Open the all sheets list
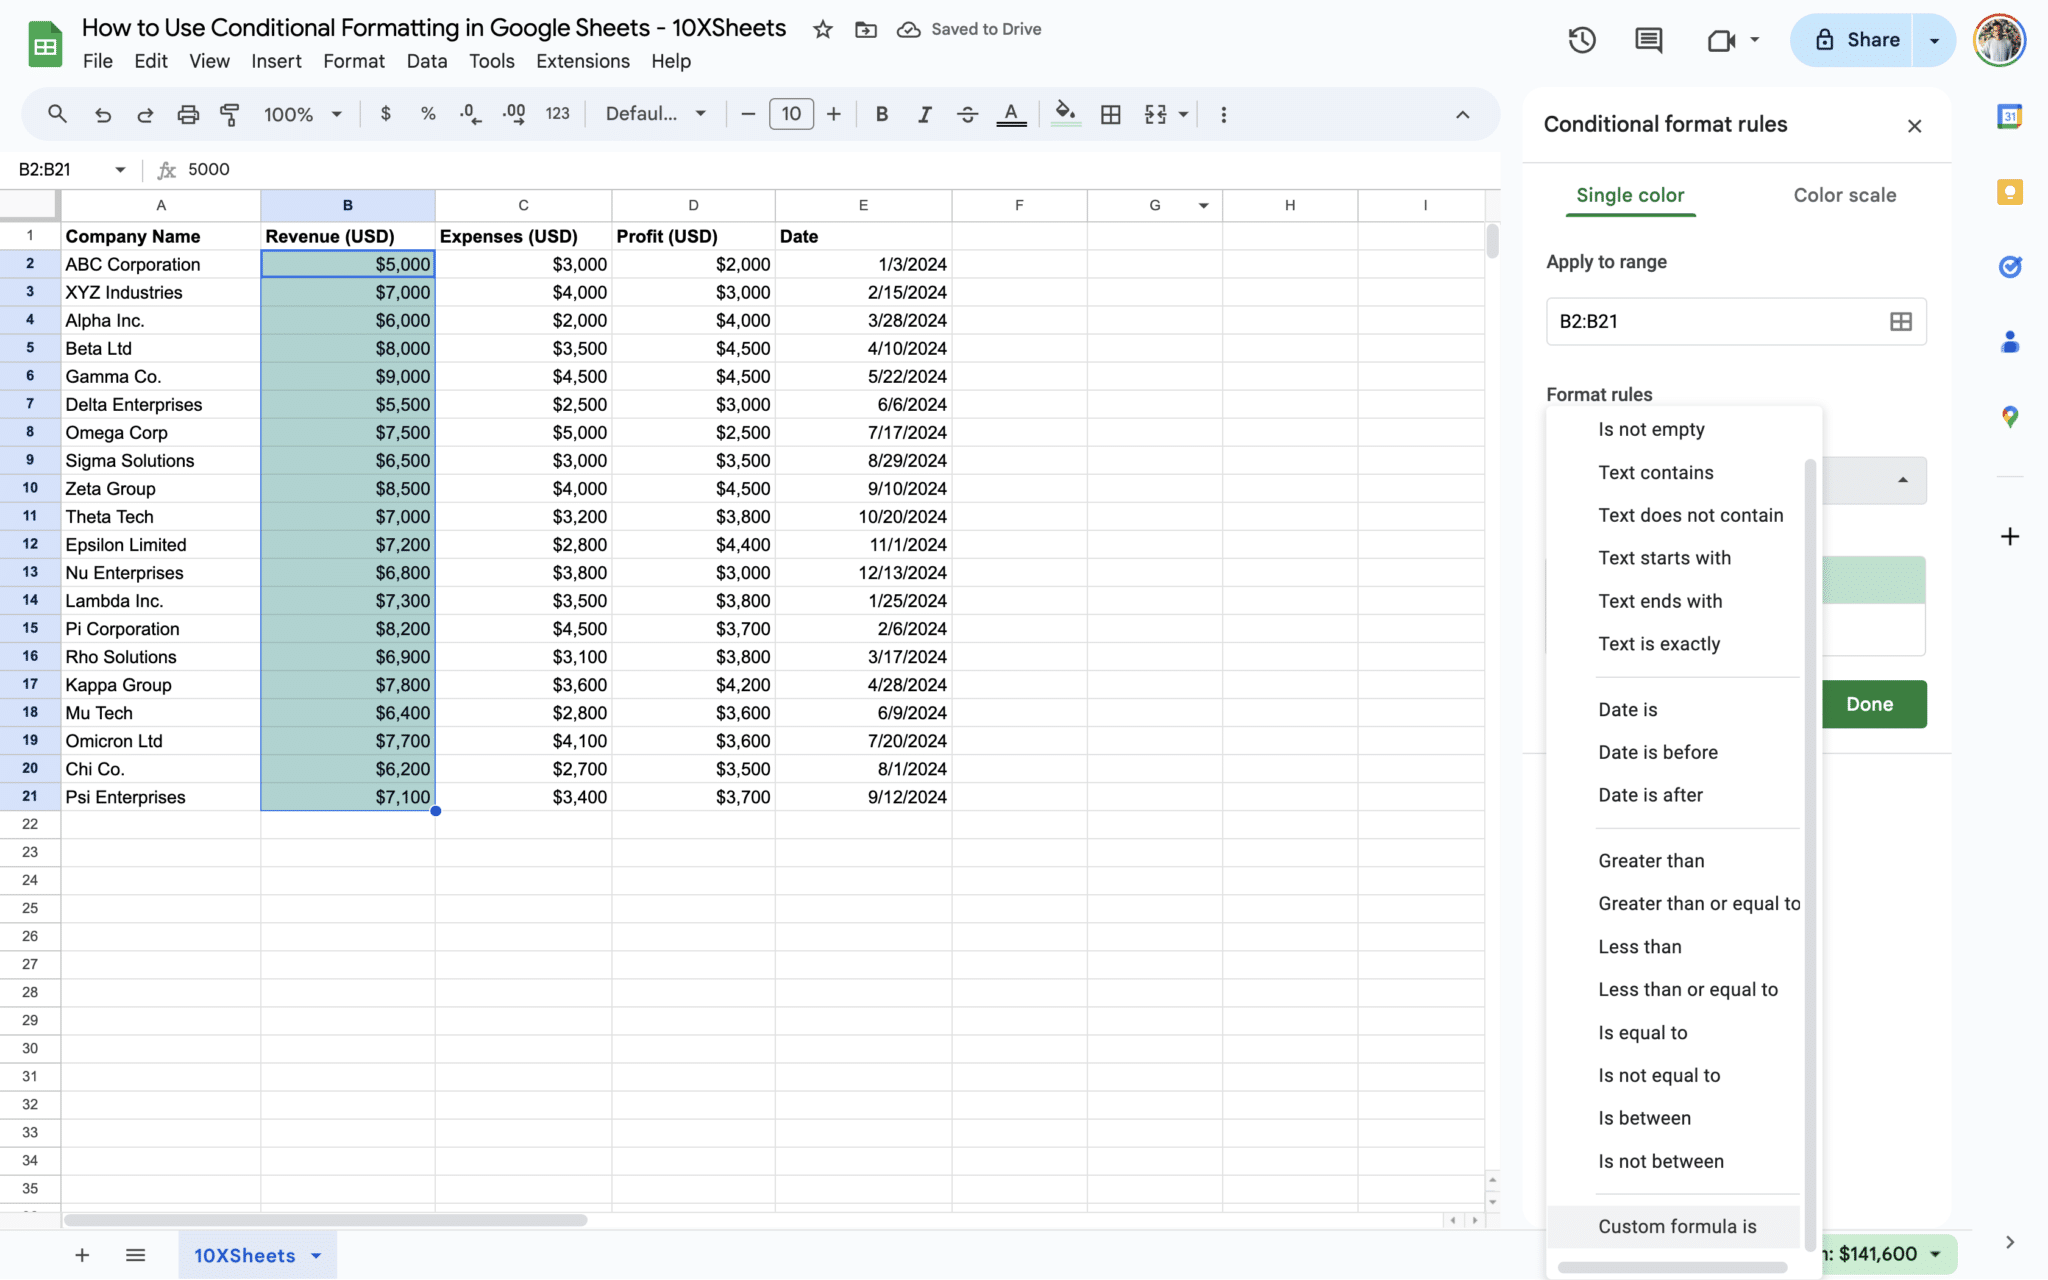The image size is (2048, 1280). pos(136,1255)
